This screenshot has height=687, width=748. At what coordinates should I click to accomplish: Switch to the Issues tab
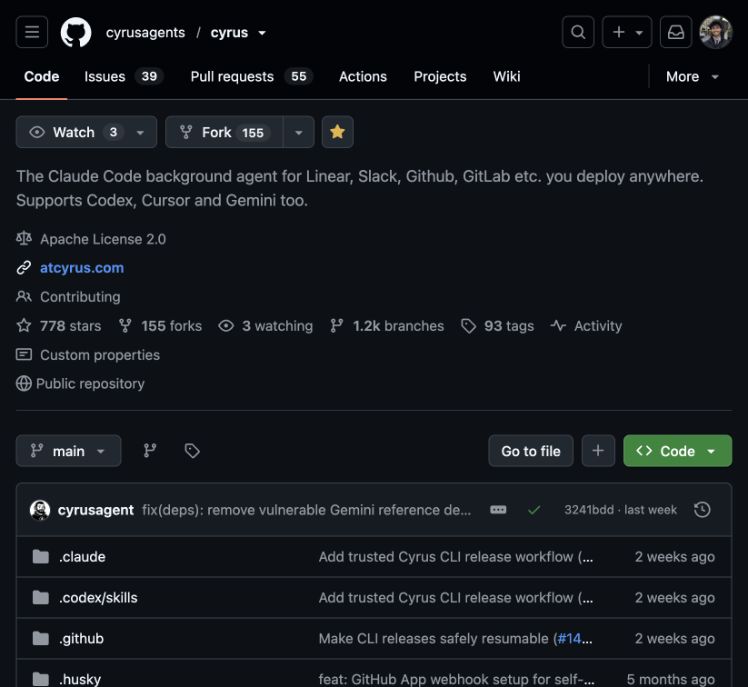click(x=124, y=76)
